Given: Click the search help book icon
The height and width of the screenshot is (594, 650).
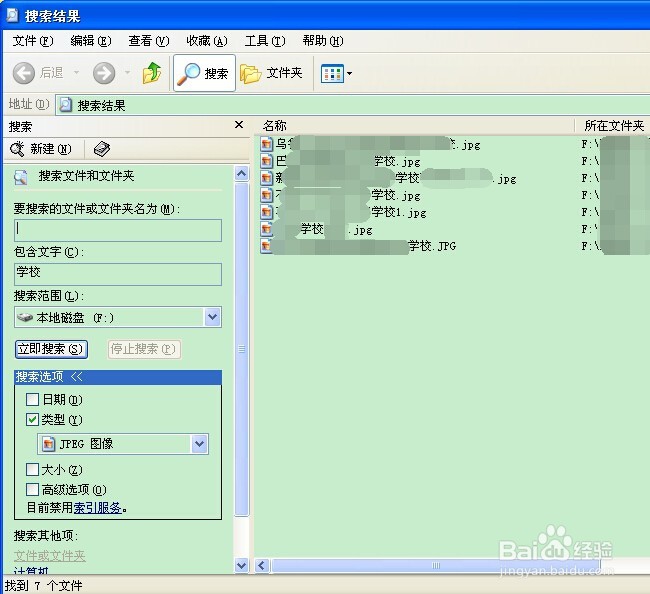Looking at the screenshot, I should [102, 149].
